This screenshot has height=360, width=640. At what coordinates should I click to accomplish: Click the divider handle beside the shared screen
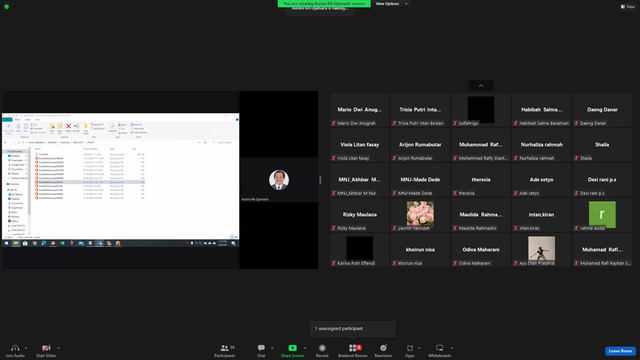coord(320,180)
